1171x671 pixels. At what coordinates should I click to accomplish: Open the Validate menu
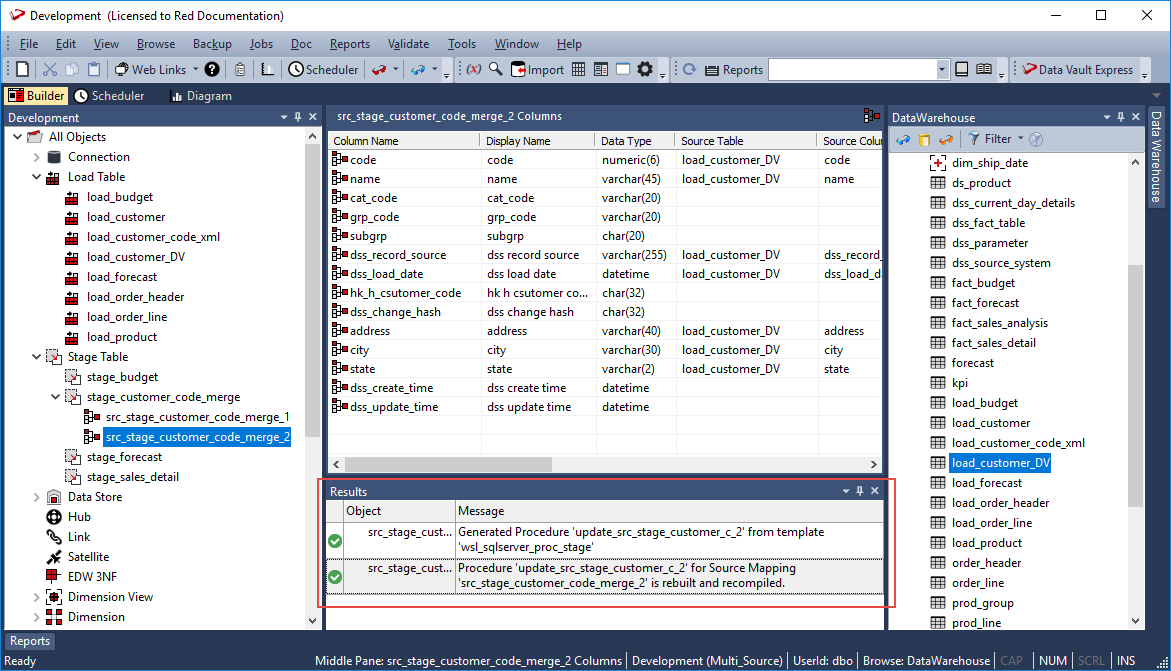408,44
